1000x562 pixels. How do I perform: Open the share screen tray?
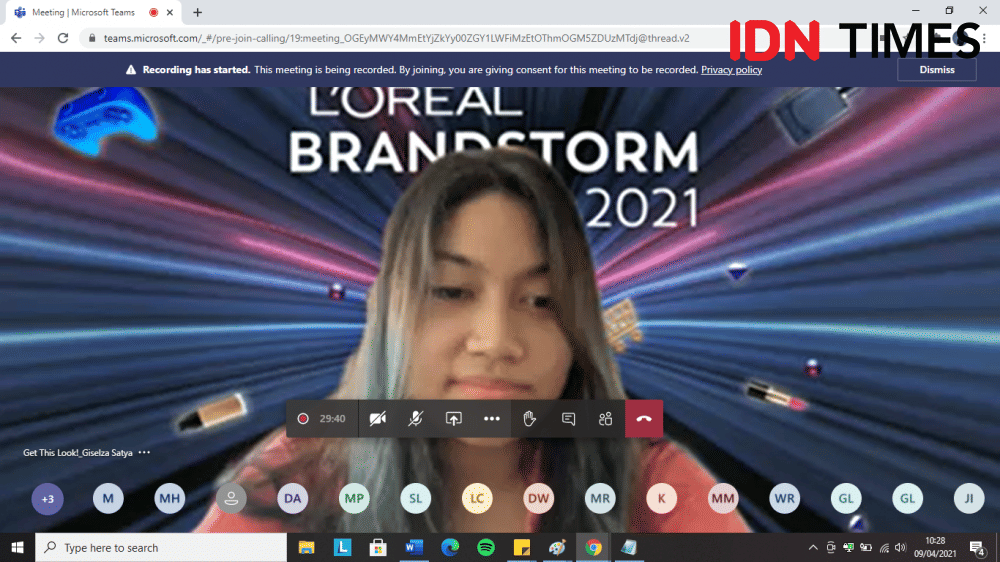coord(453,419)
